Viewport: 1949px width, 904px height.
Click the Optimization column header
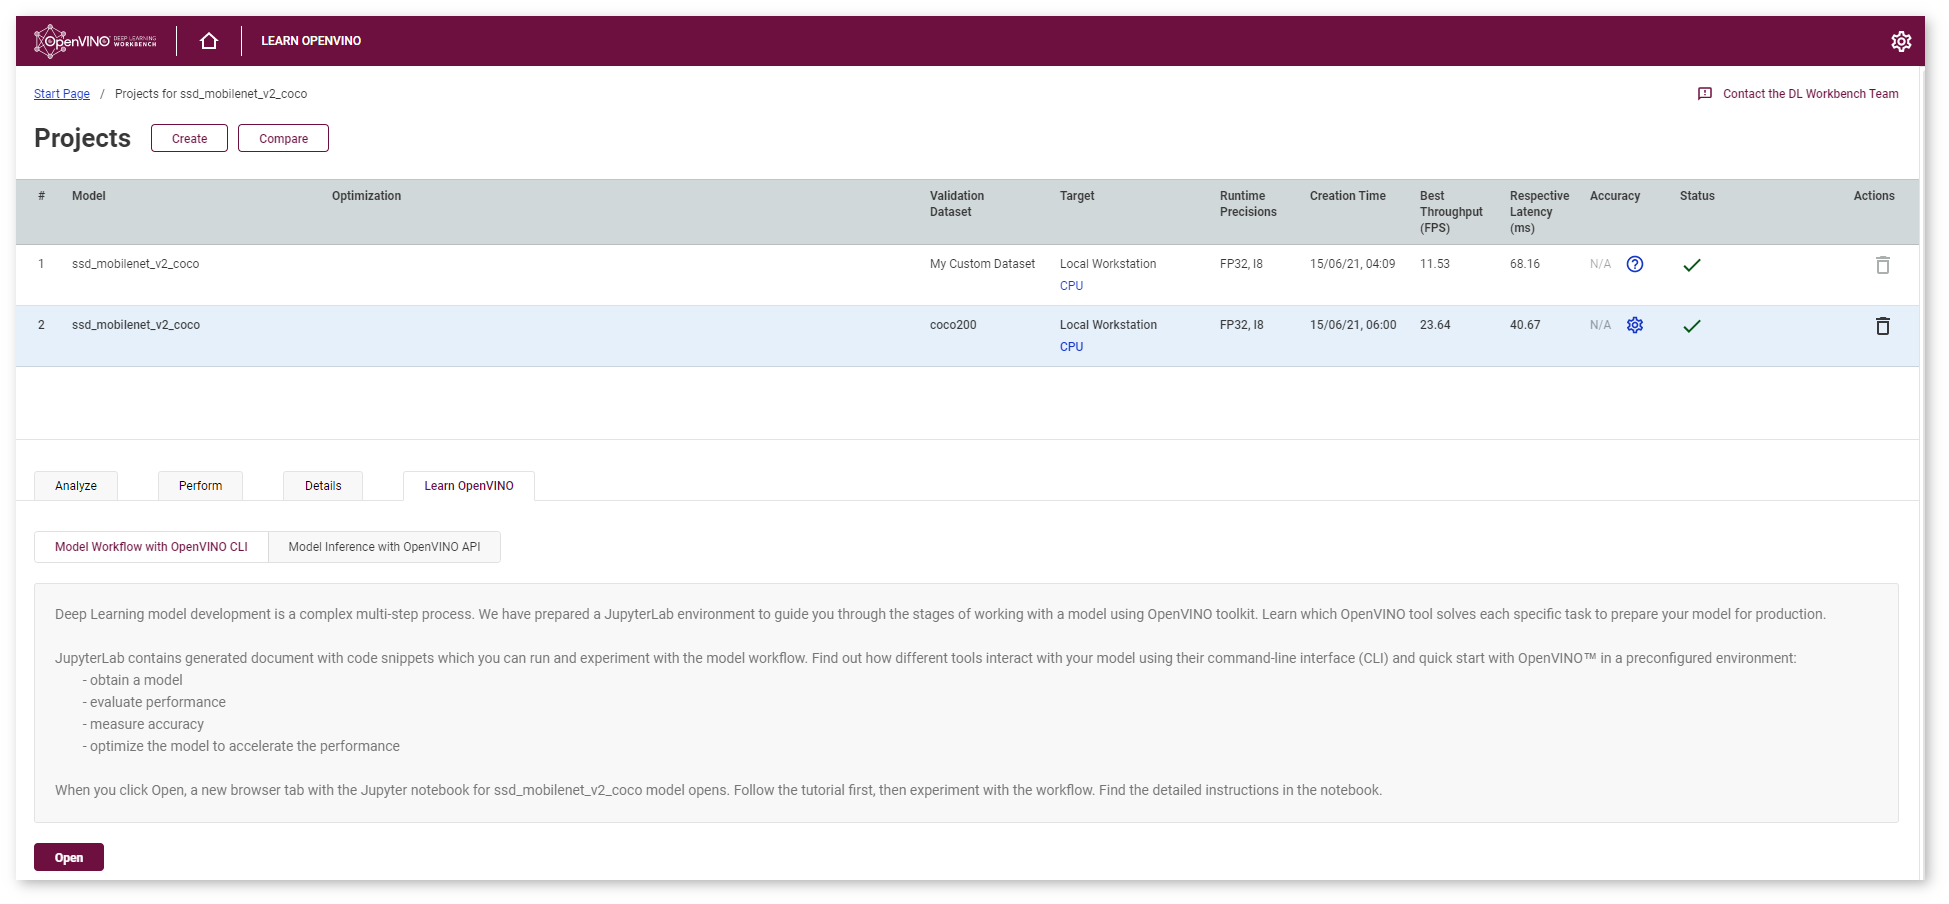[366, 196]
